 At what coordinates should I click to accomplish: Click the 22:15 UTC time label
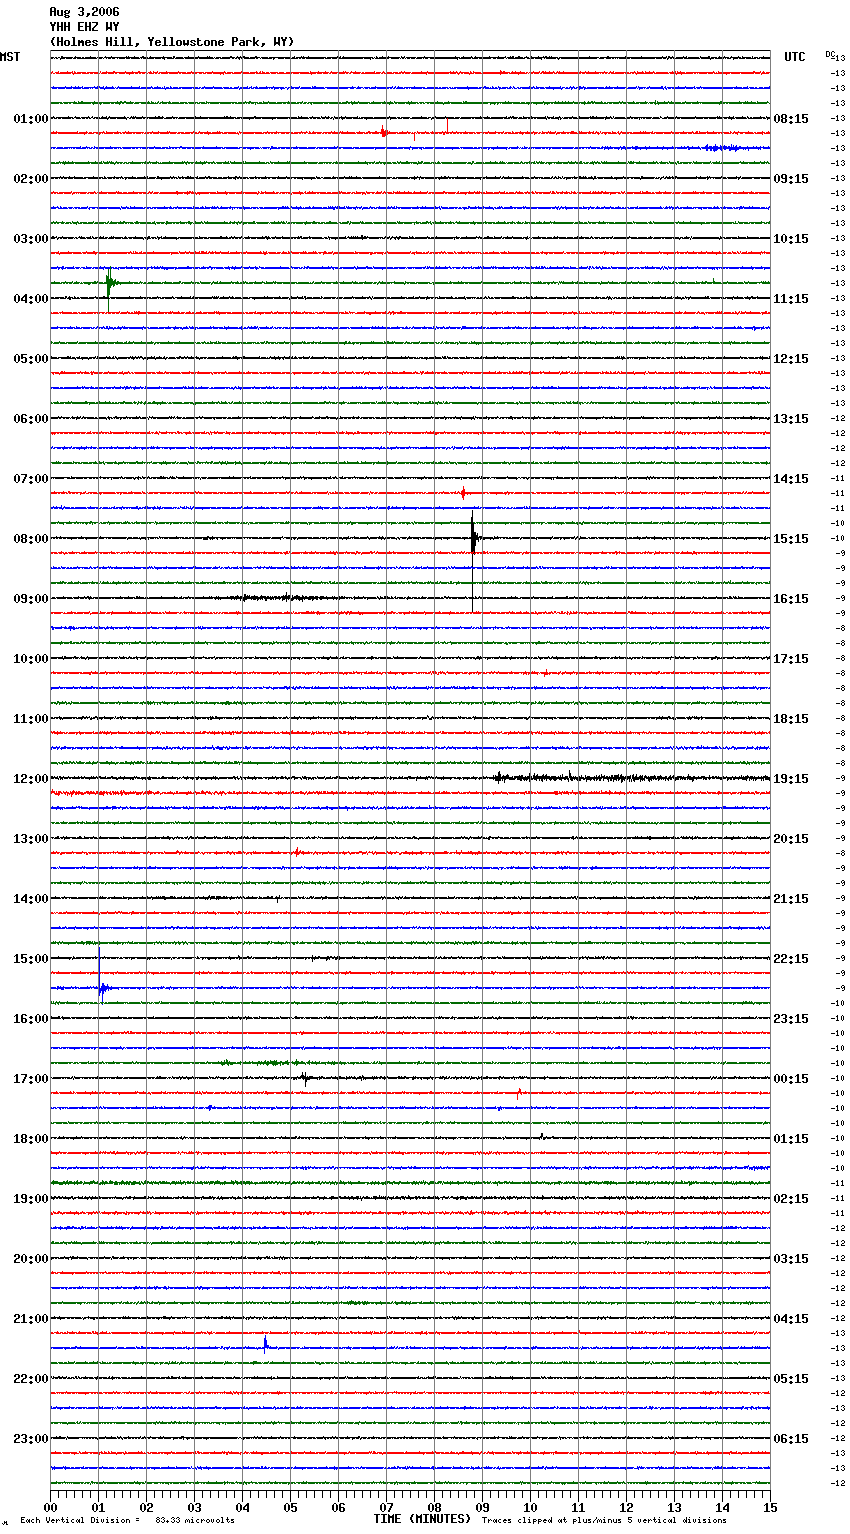pyautogui.click(x=791, y=959)
